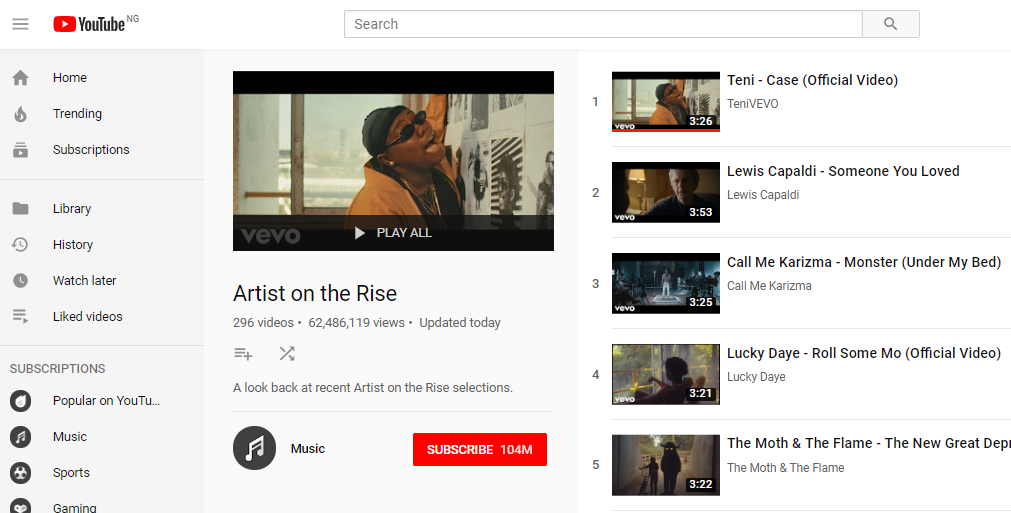1011x513 pixels.
Task: Click title Lewis Capaldi - Someone You Loved
Action: pyautogui.click(x=843, y=171)
